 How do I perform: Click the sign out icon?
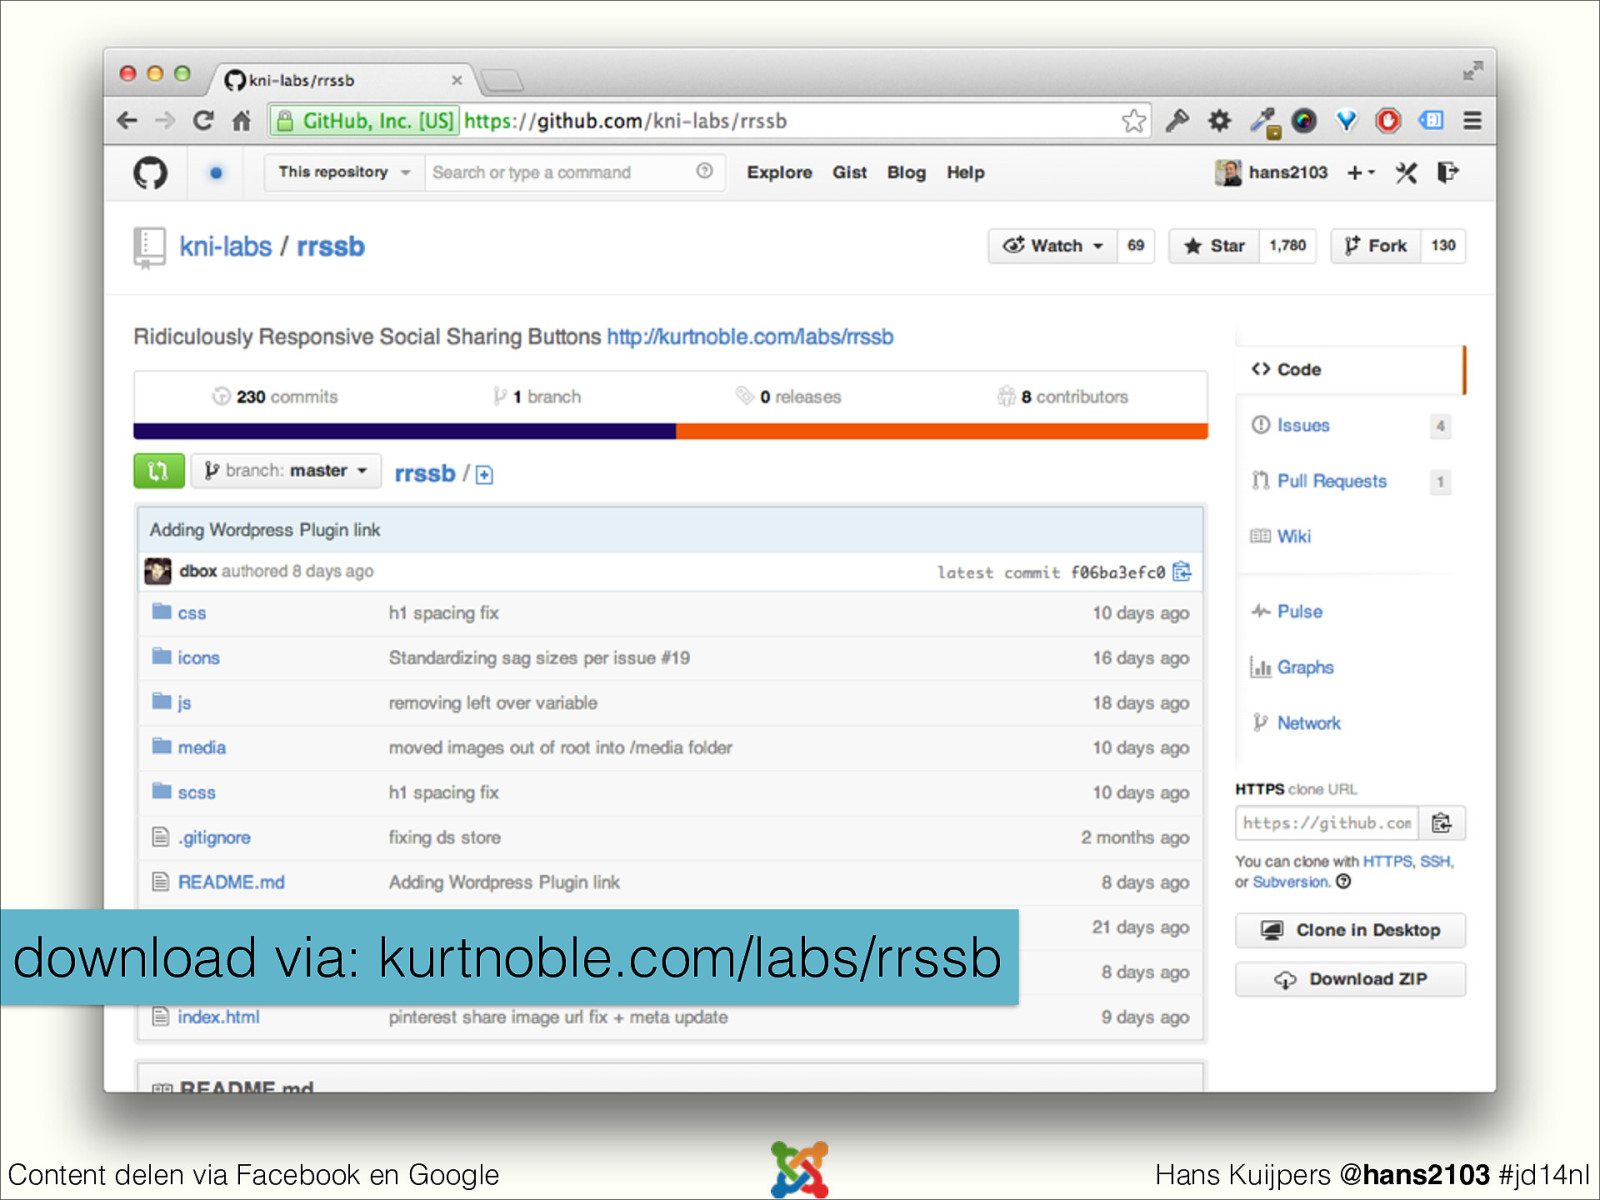(x=1447, y=173)
